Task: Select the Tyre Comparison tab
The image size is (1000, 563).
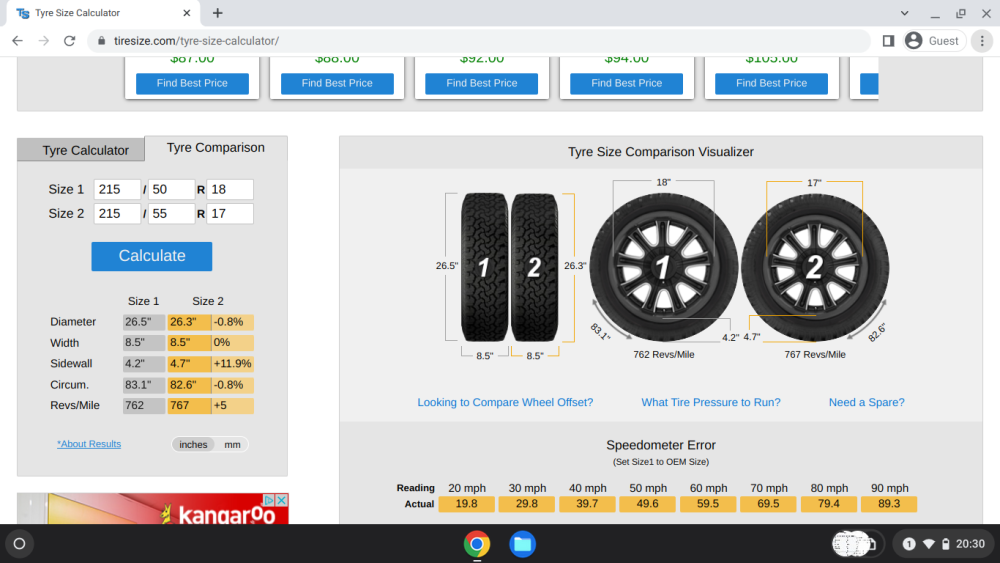Action: pos(216,147)
